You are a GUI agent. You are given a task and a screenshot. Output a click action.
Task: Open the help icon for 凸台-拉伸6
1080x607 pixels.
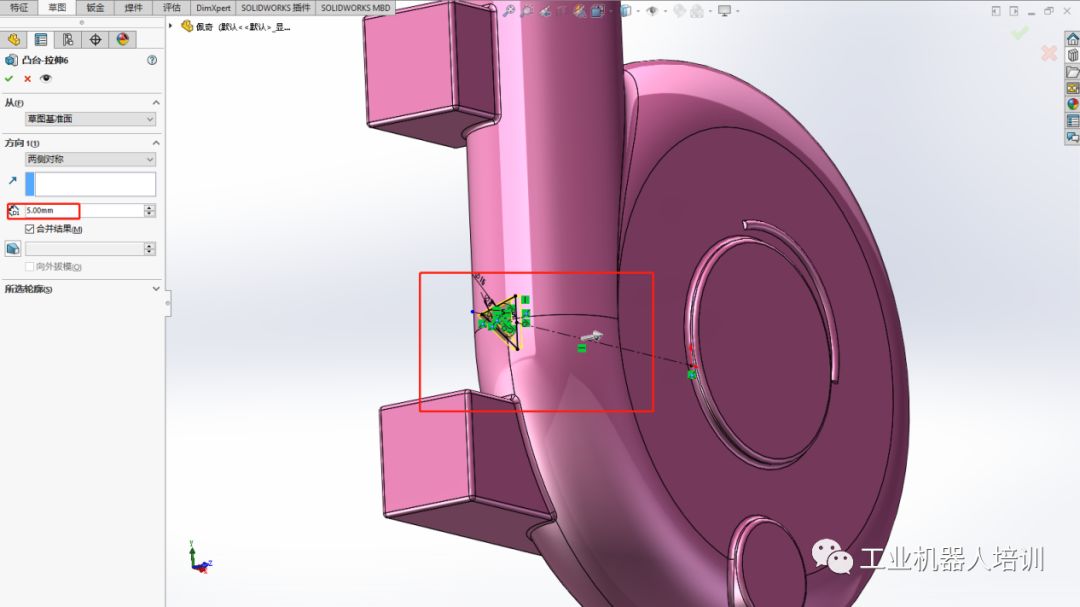pos(152,60)
